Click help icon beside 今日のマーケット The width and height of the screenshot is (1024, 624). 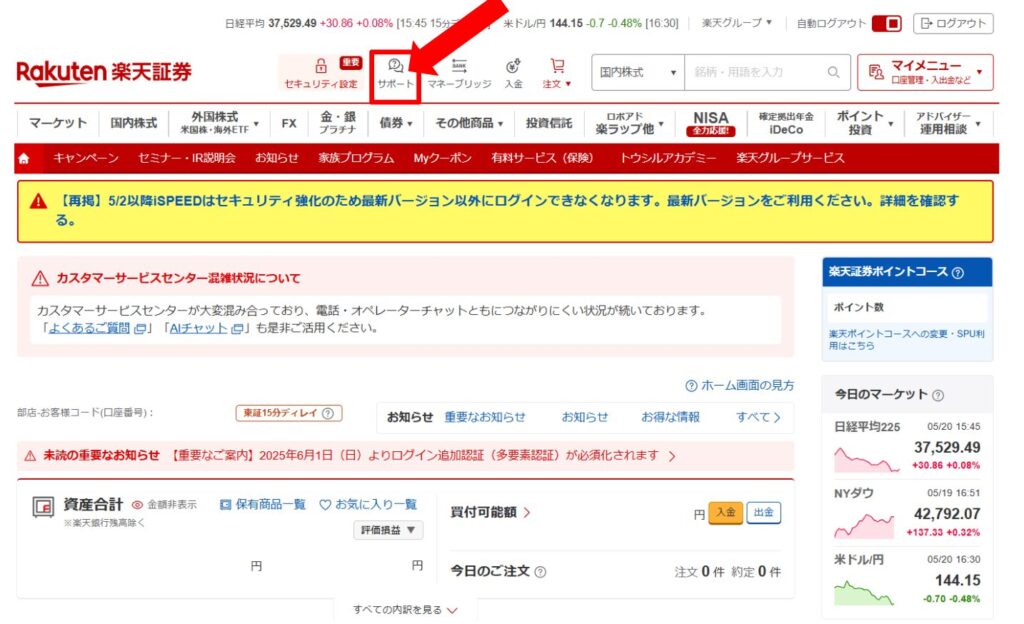tap(938, 395)
